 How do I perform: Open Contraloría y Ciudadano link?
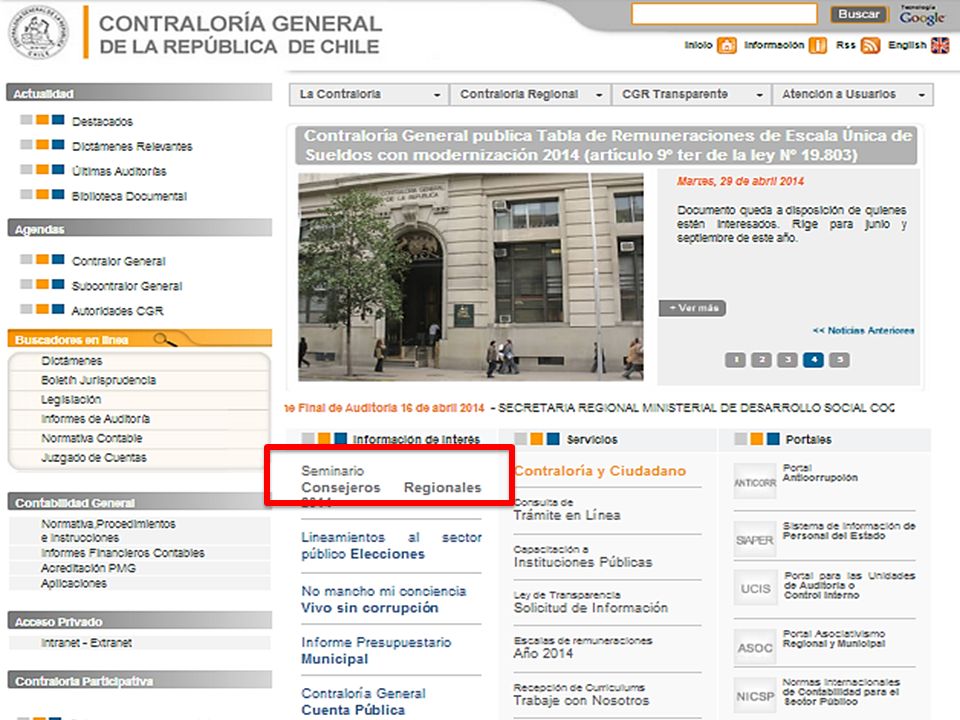click(x=600, y=471)
